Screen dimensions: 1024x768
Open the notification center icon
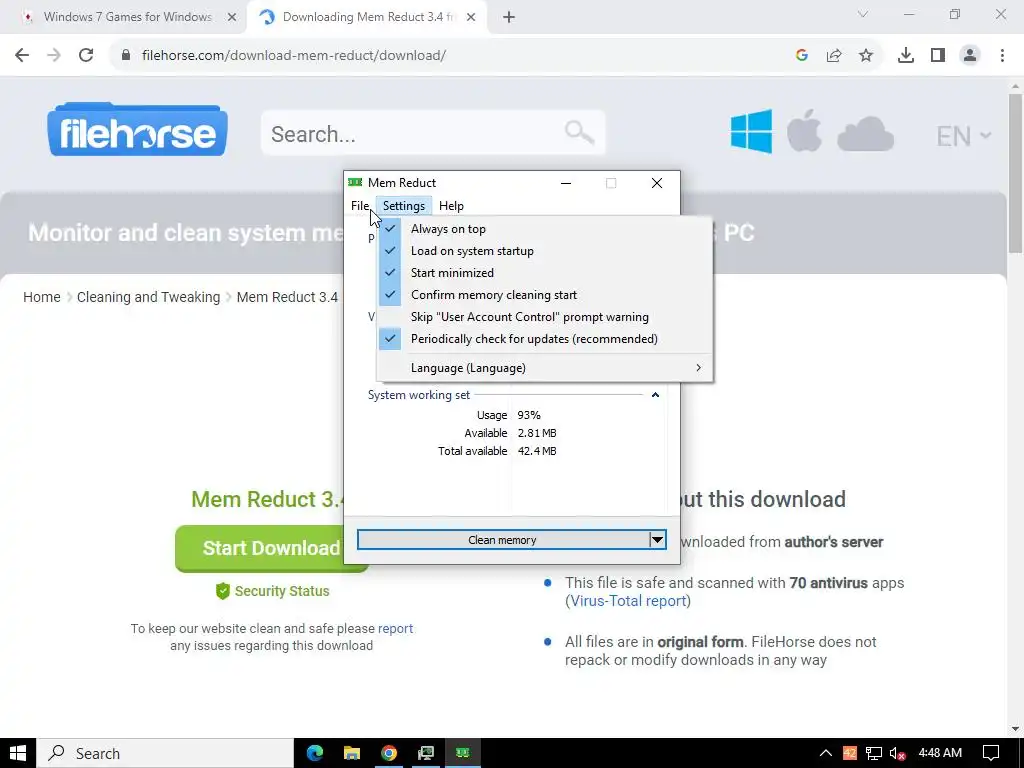click(x=991, y=753)
